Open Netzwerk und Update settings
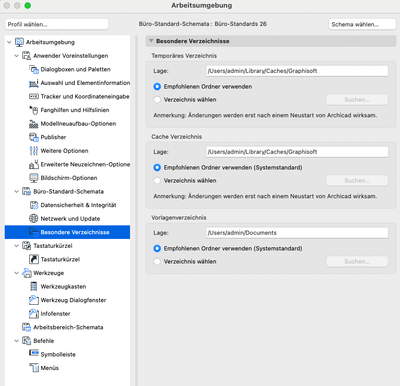Viewport: 400px width, 386px height. [x=70, y=219]
